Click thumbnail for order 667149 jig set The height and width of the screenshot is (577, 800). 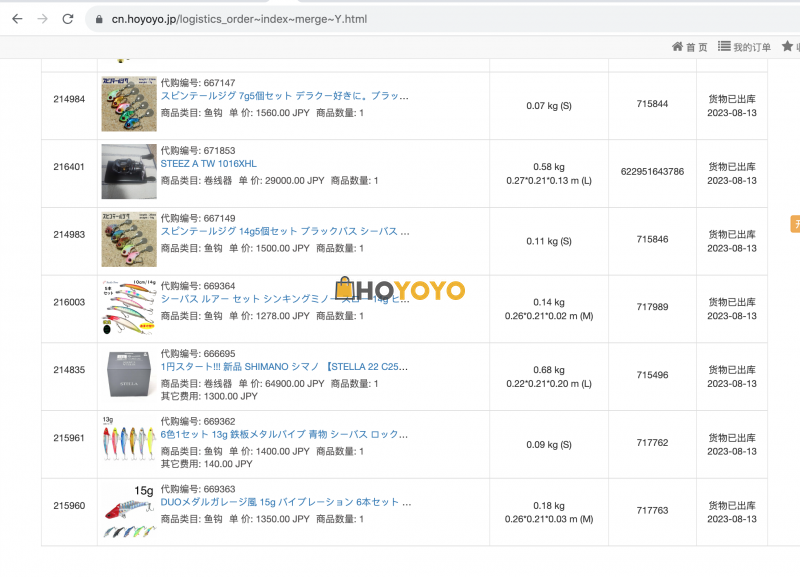tap(129, 239)
